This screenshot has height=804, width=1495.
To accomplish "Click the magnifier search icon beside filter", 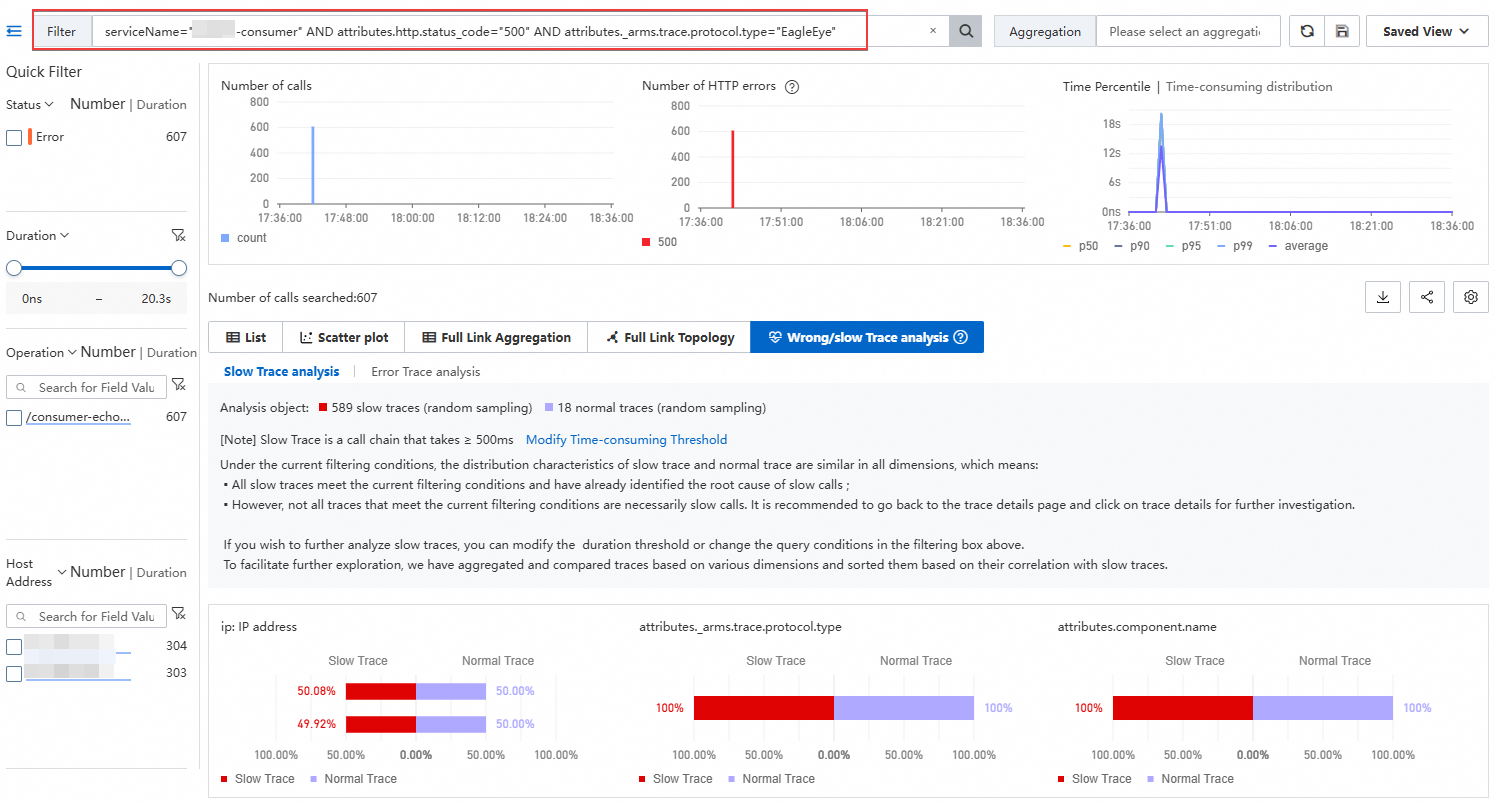I will [965, 31].
